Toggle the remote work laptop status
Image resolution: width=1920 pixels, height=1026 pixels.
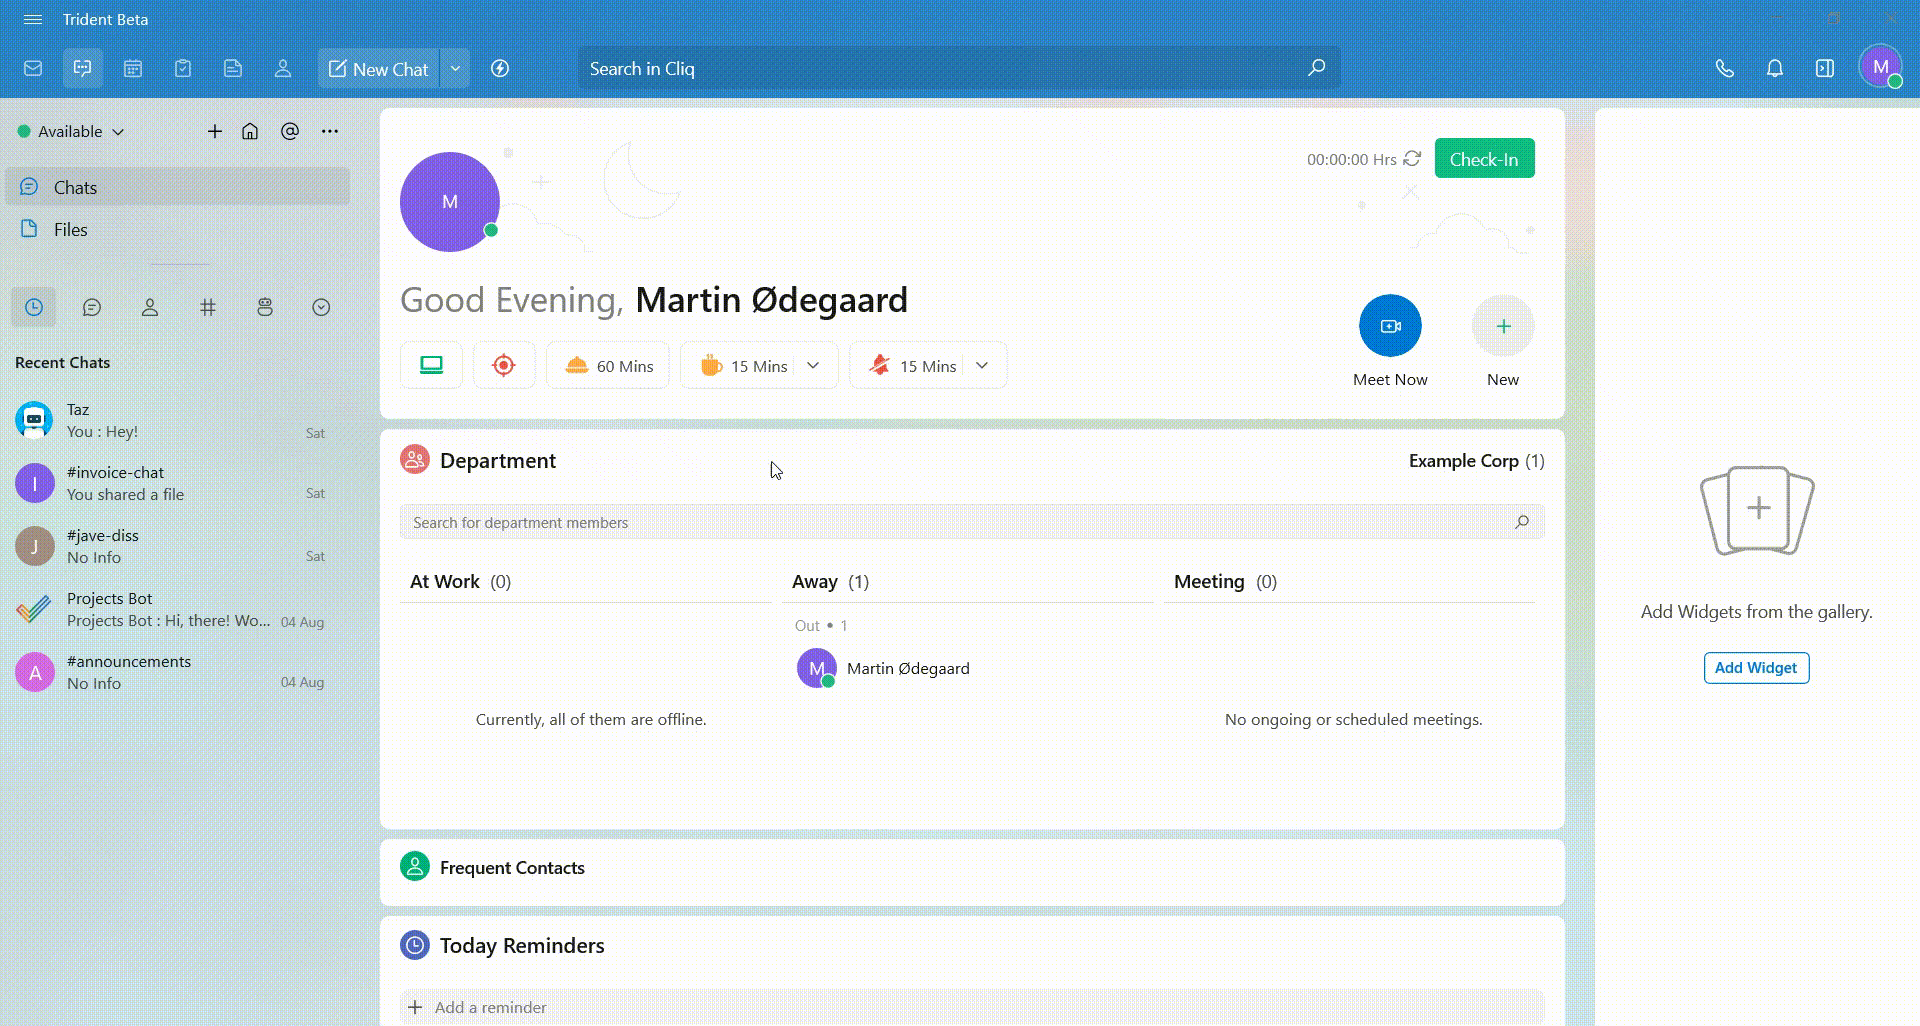click(431, 366)
